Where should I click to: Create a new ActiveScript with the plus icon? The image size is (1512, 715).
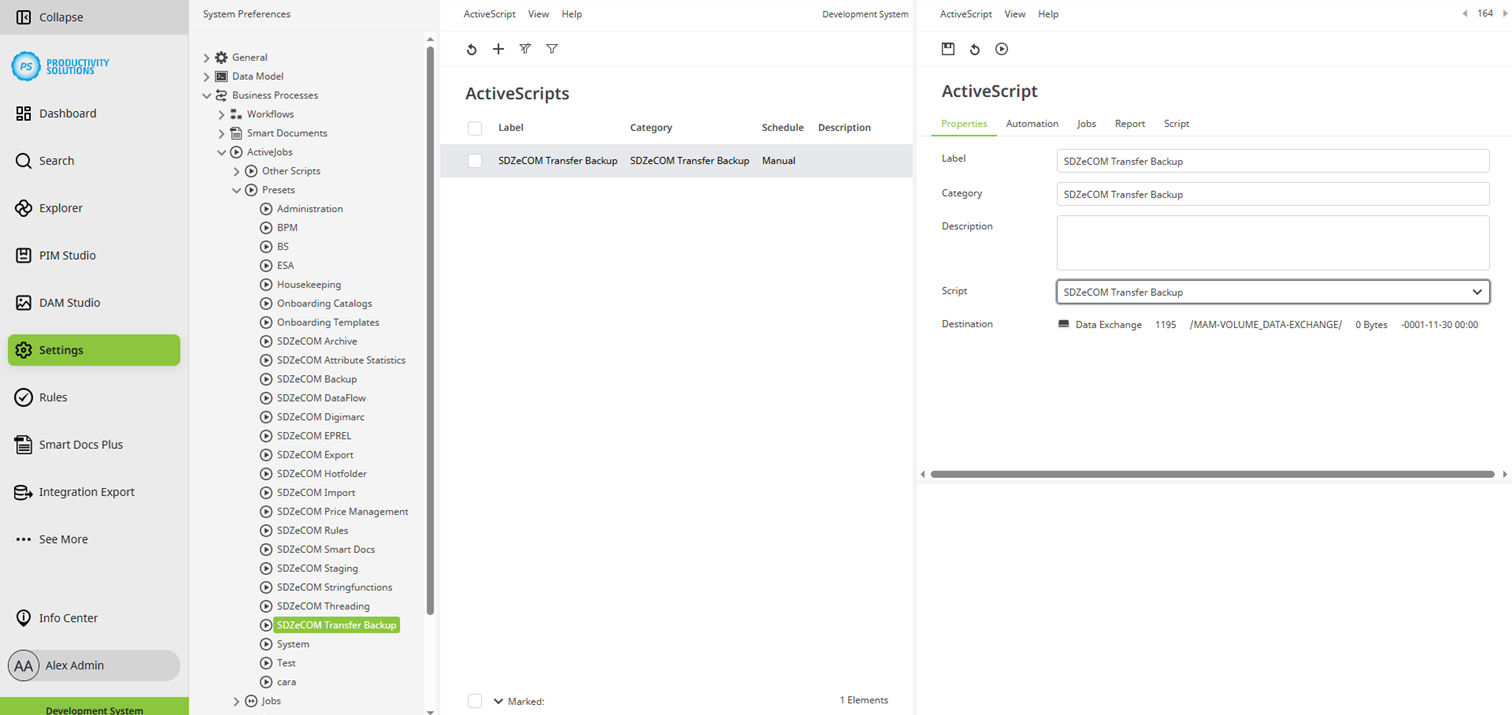click(x=498, y=48)
